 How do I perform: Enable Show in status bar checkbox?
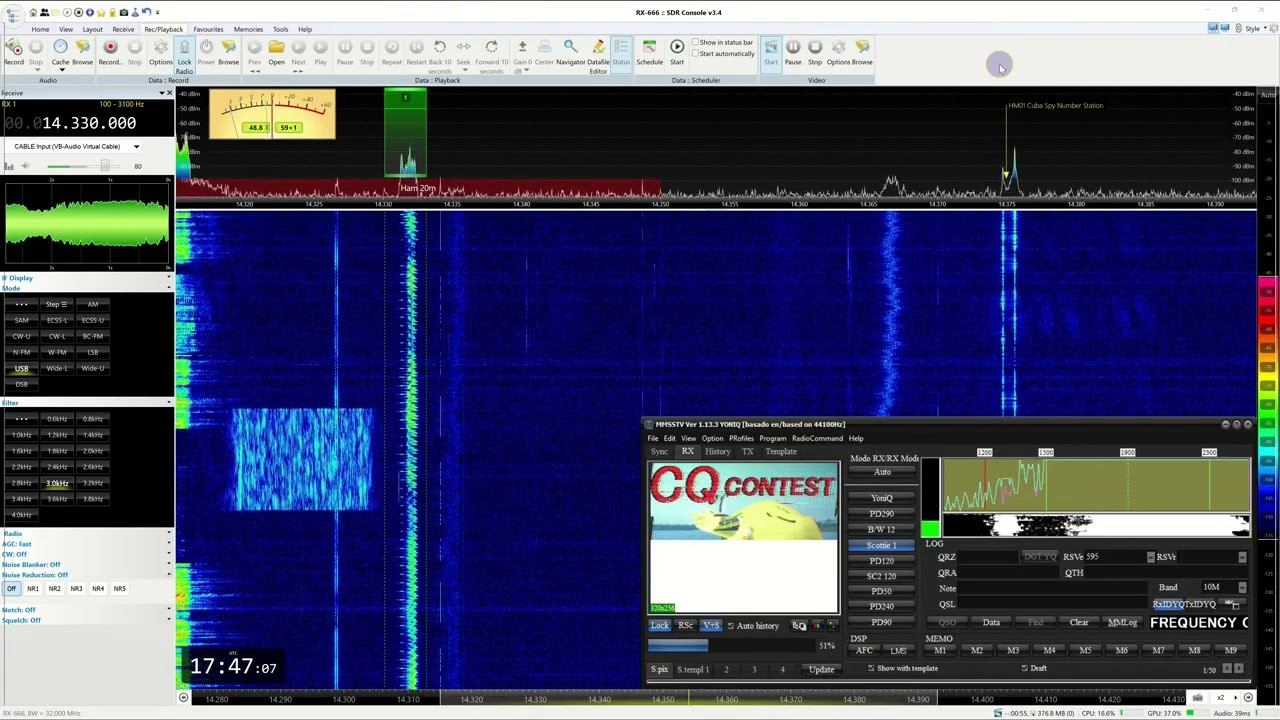(x=696, y=43)
